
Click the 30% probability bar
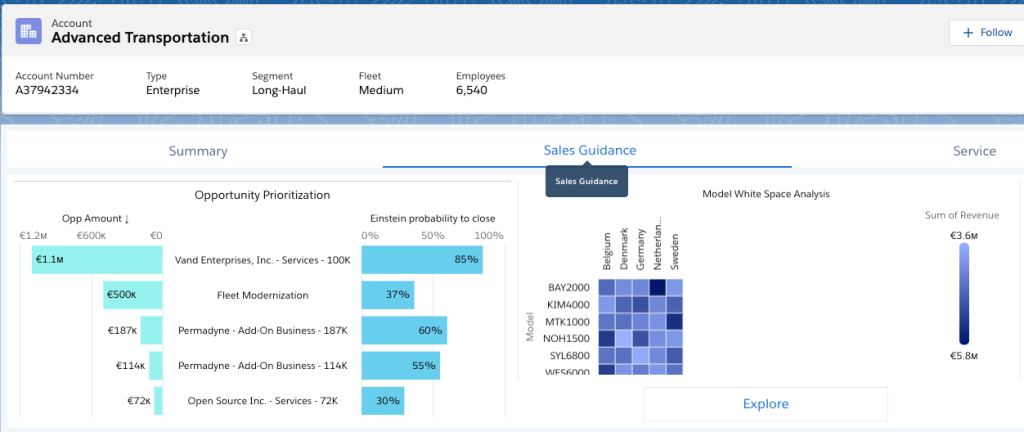(383, 401)
